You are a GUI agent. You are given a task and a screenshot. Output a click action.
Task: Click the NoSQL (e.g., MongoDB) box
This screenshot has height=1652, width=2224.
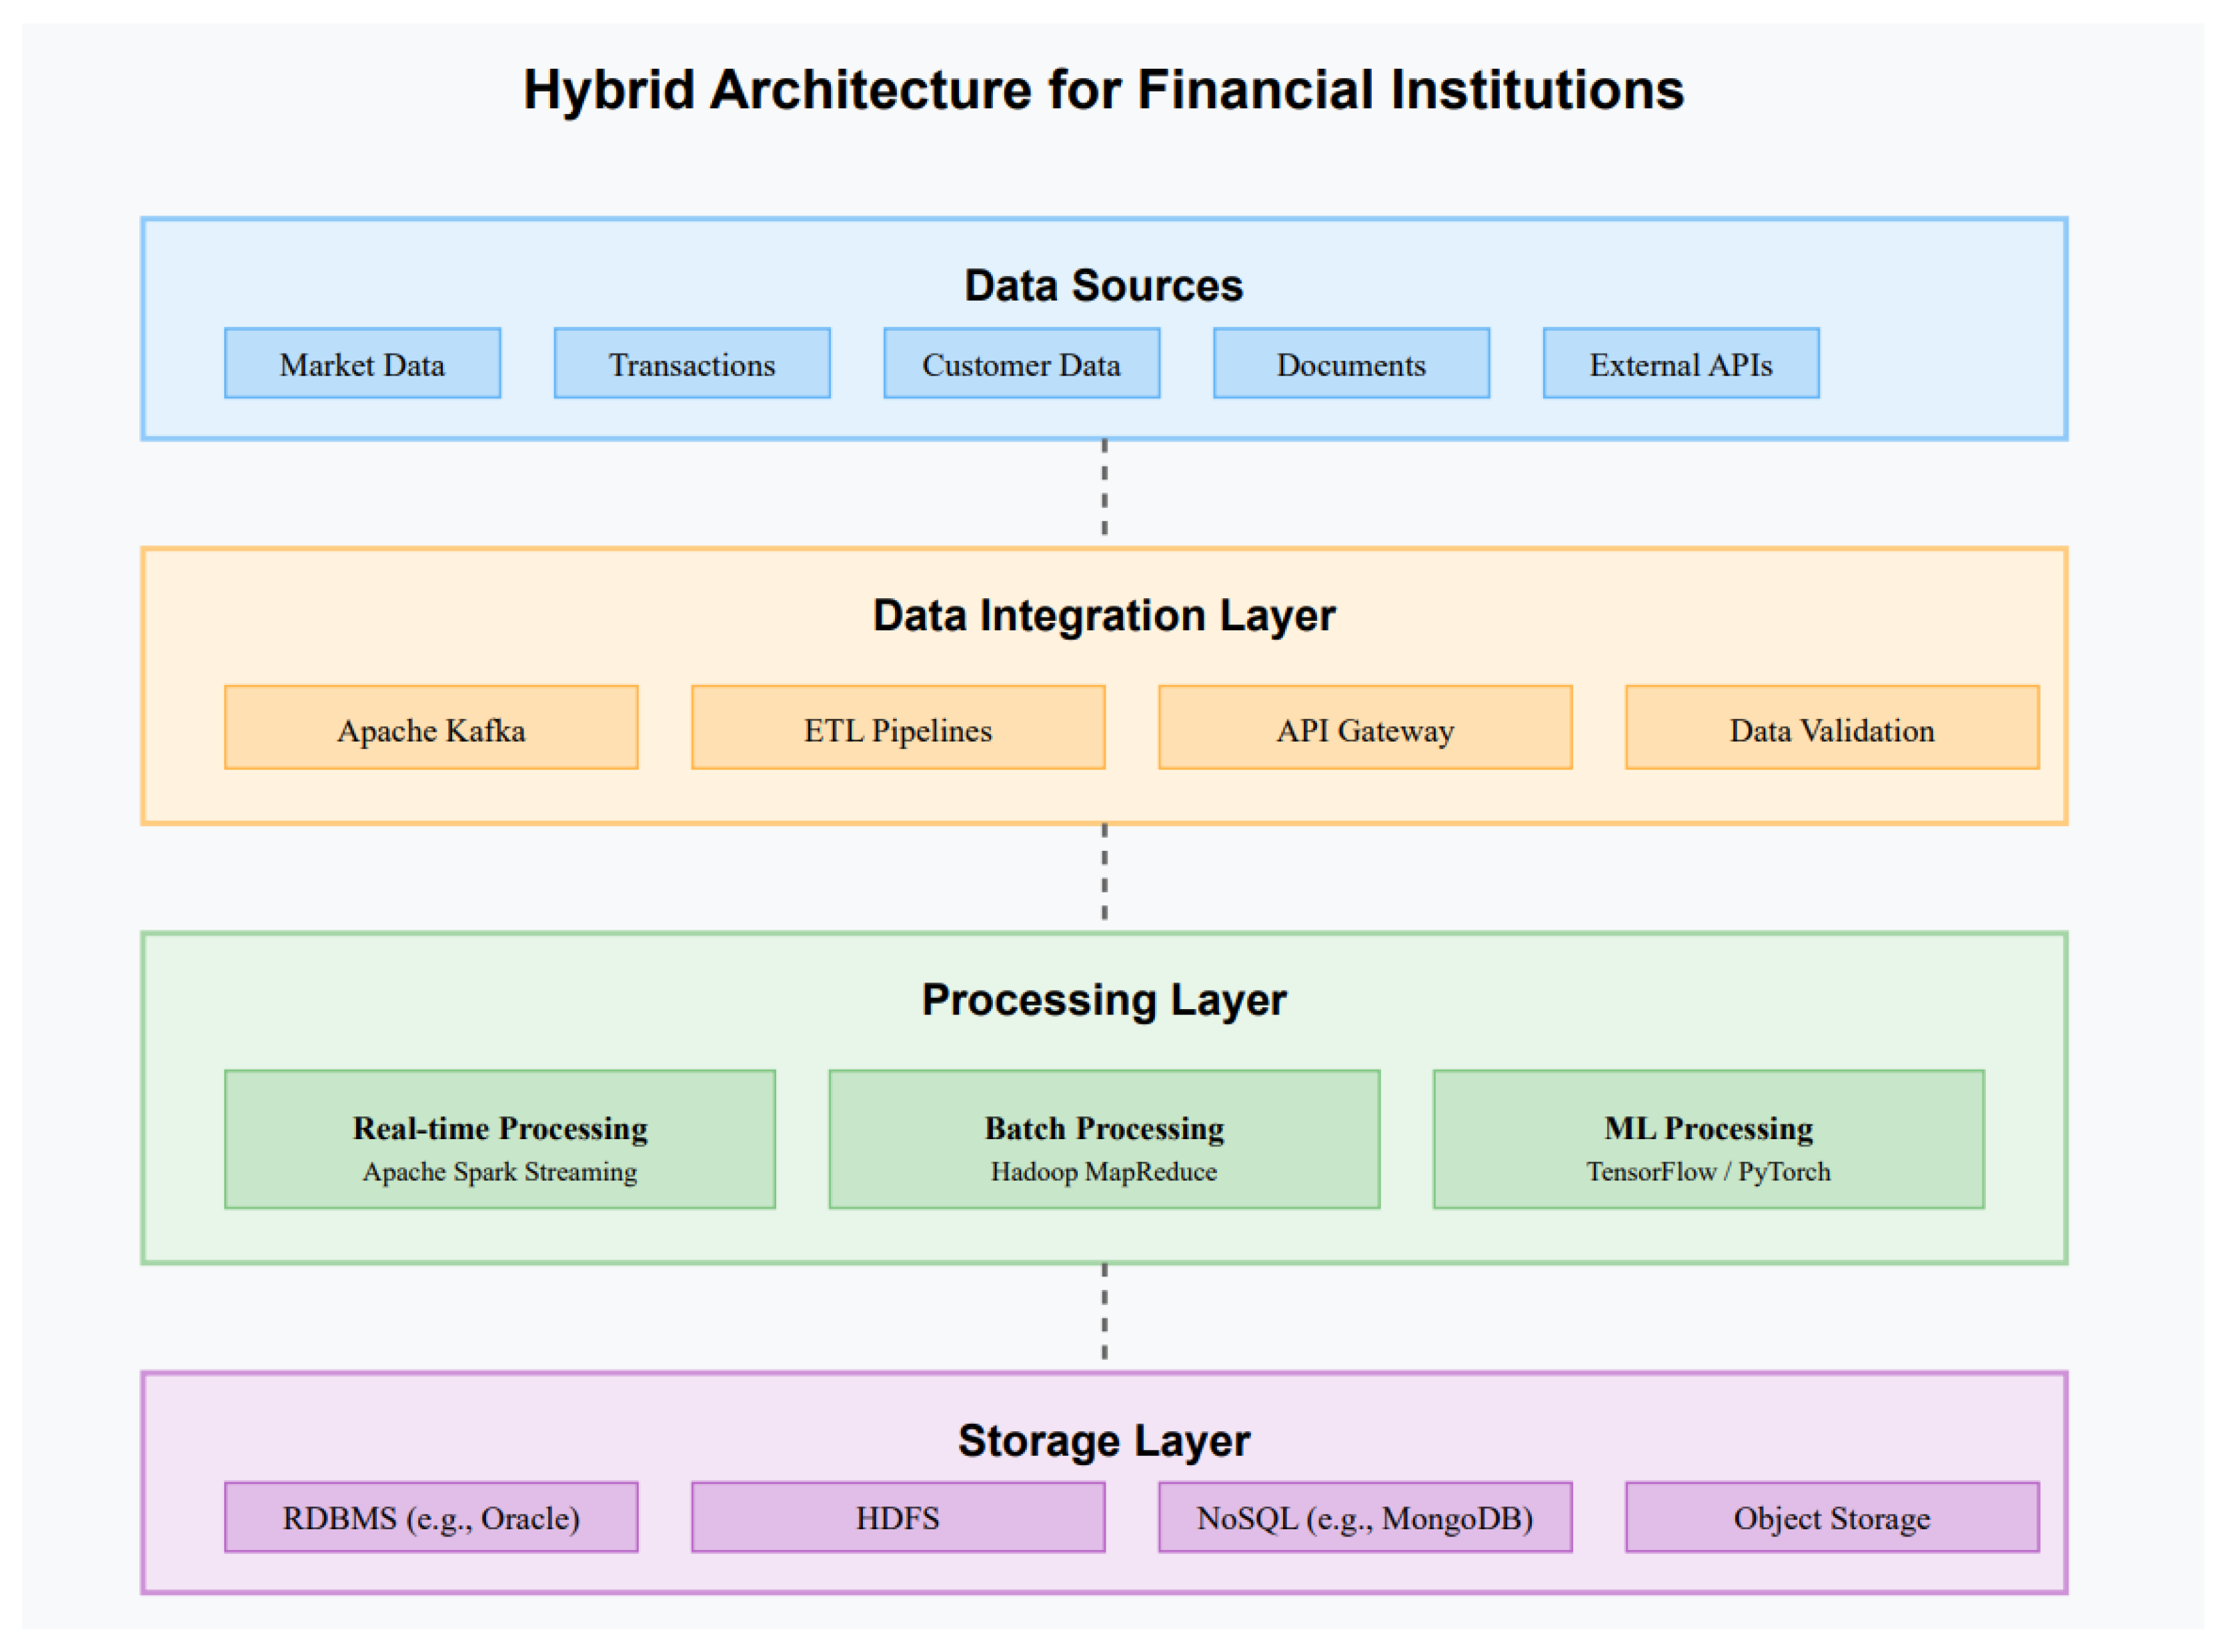[x=1365, y=1518]
